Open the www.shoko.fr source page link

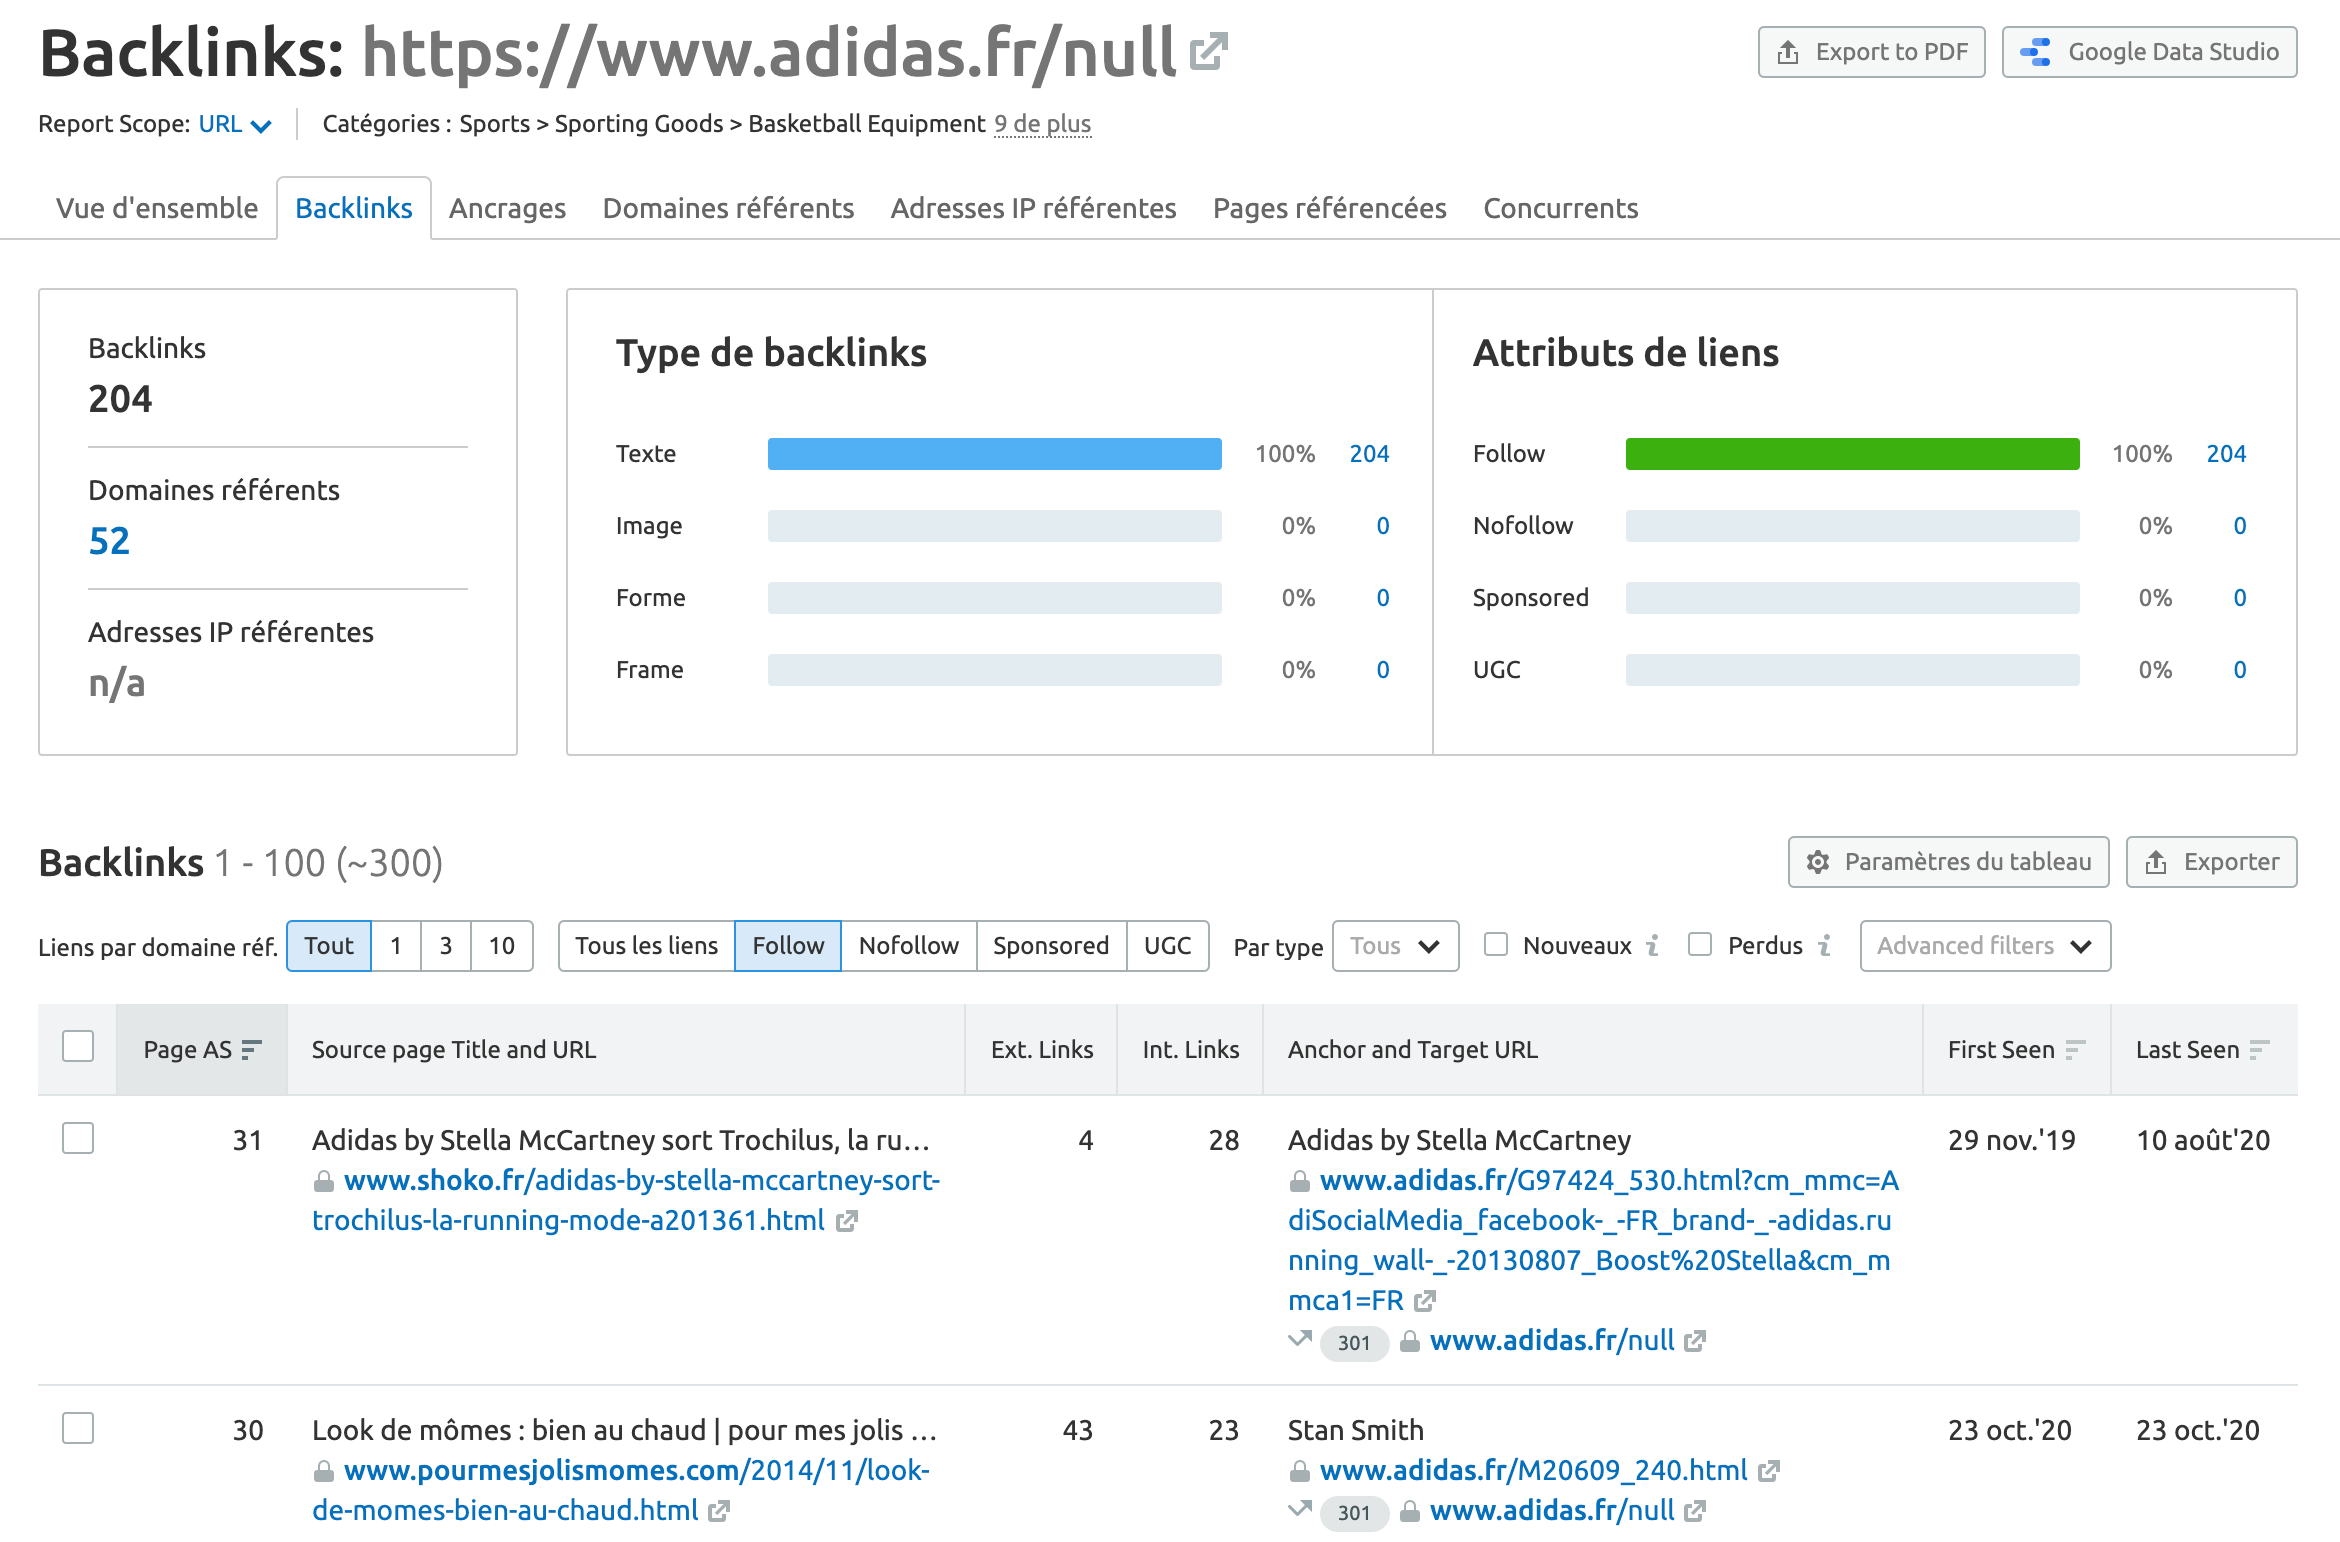626,1201
